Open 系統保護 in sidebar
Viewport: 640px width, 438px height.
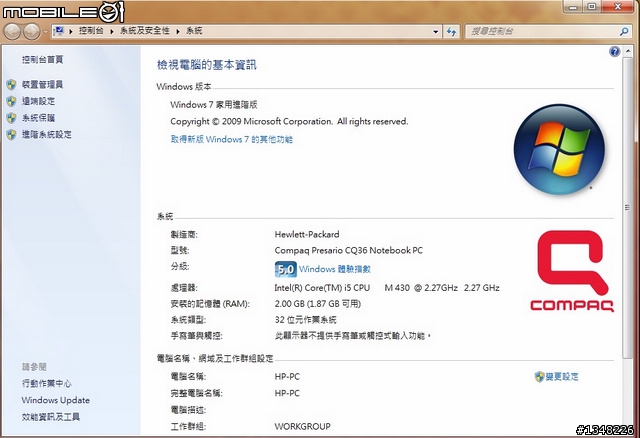(x=38, y=118)
